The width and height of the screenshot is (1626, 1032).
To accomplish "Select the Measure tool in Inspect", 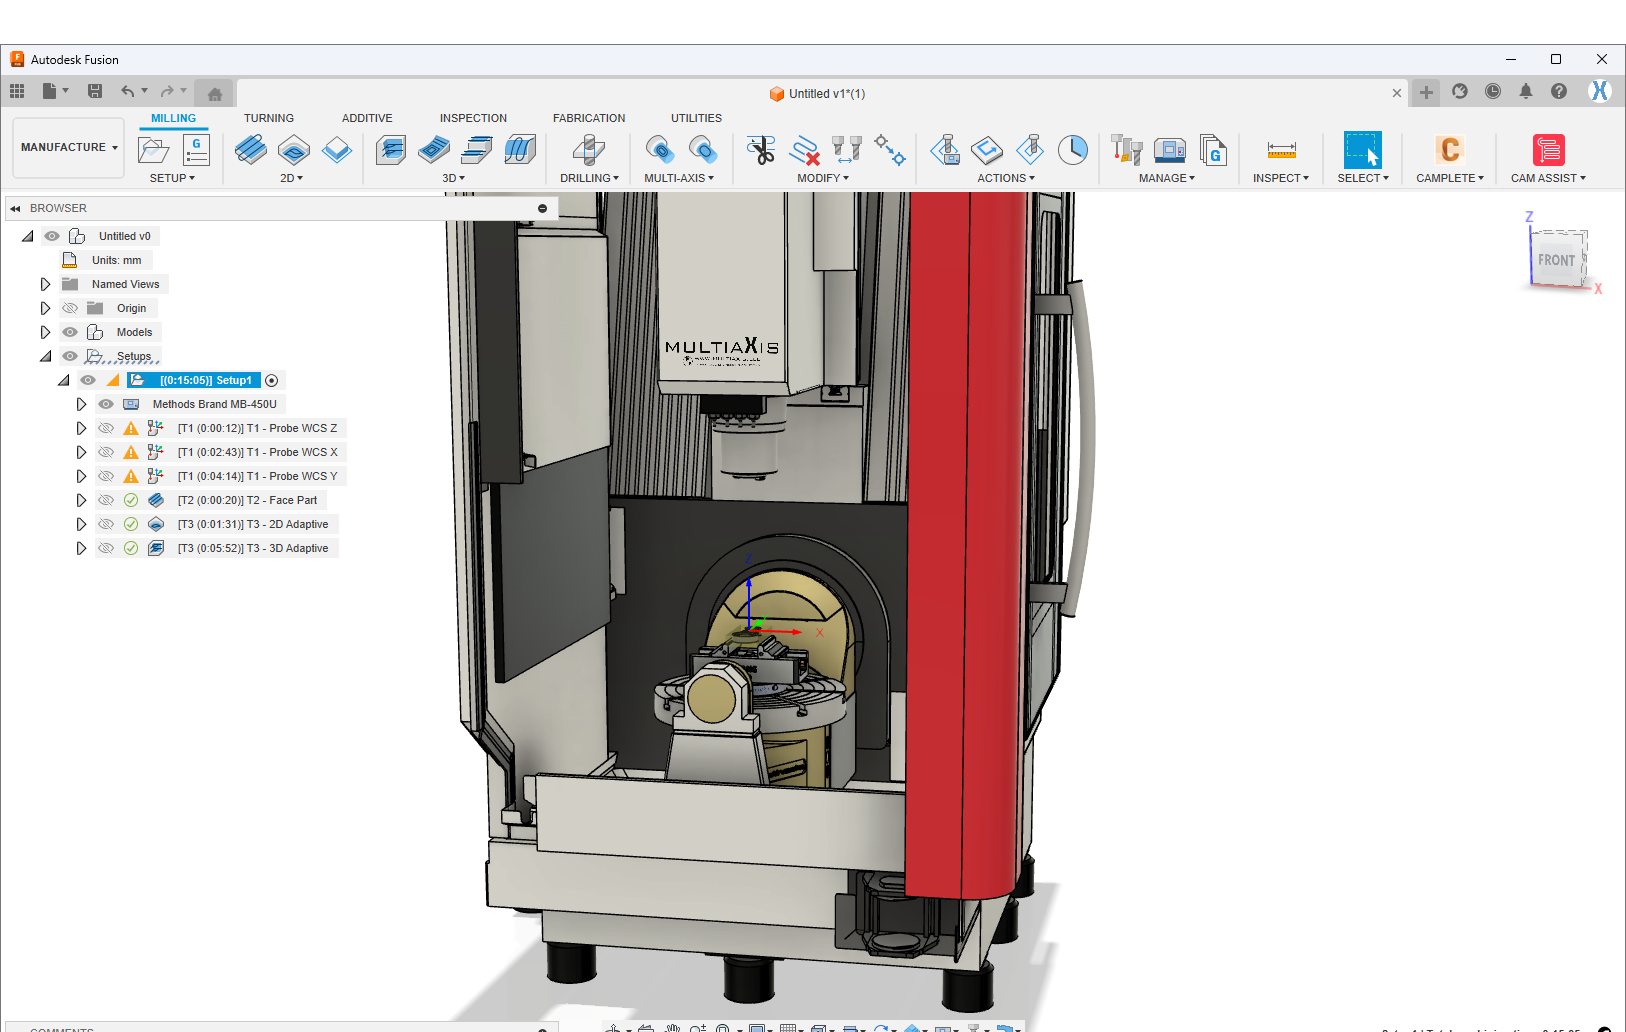I will (1280, 150).
